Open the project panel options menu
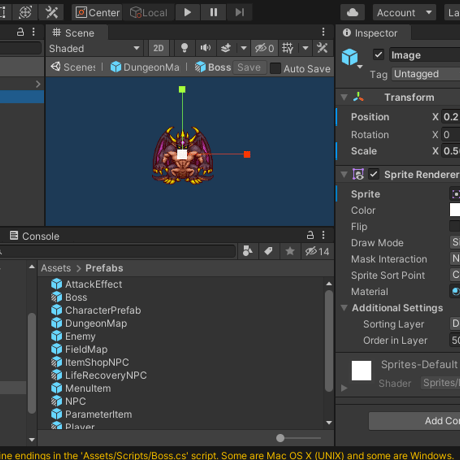Screen dimensions: 460x460 tap(323, 235)
